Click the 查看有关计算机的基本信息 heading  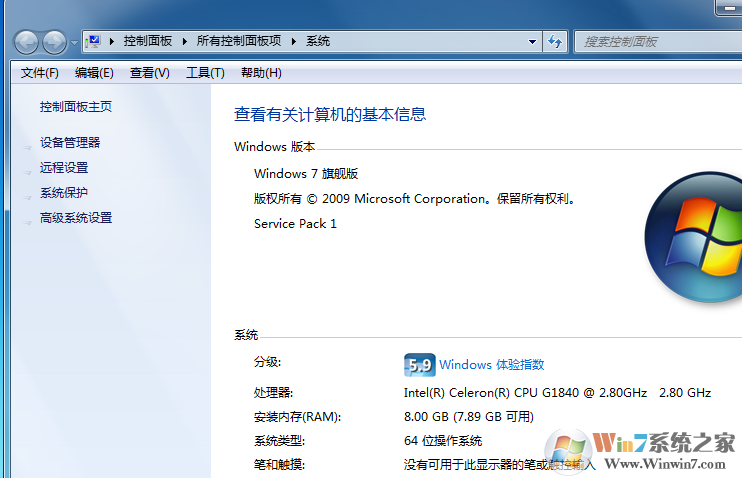[x=330, y=115]
